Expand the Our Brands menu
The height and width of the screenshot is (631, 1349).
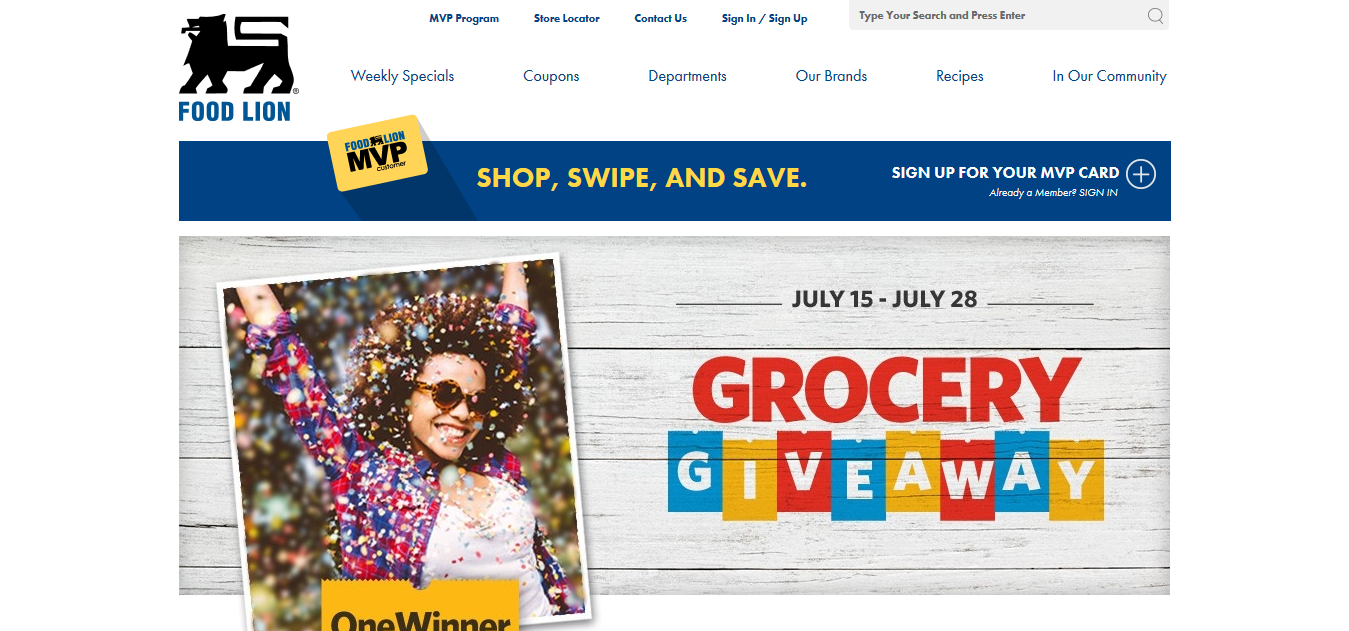[831, 76]
